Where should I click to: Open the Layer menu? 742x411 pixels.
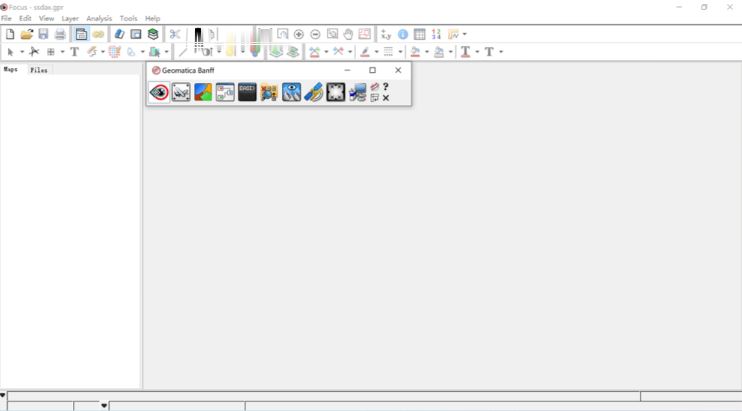(70, 19)
